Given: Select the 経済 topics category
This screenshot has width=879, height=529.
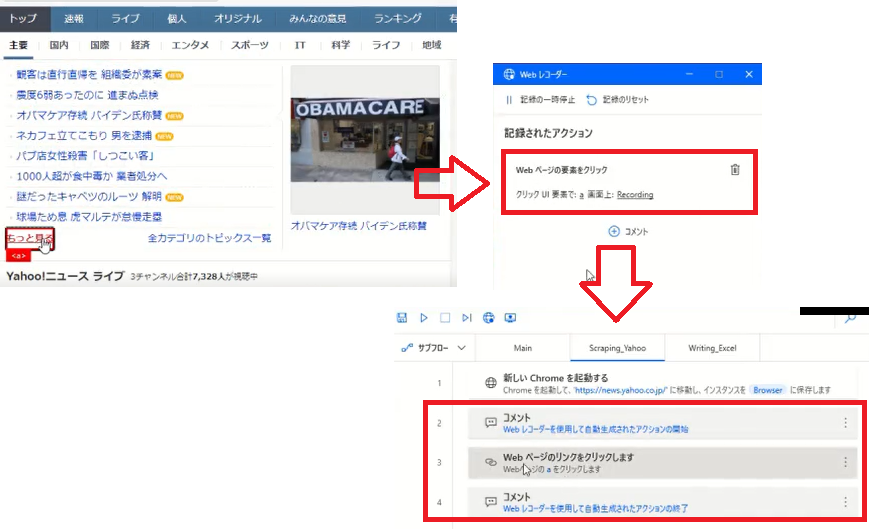Looking at the screenshot, I should click(x=140, y=45).
